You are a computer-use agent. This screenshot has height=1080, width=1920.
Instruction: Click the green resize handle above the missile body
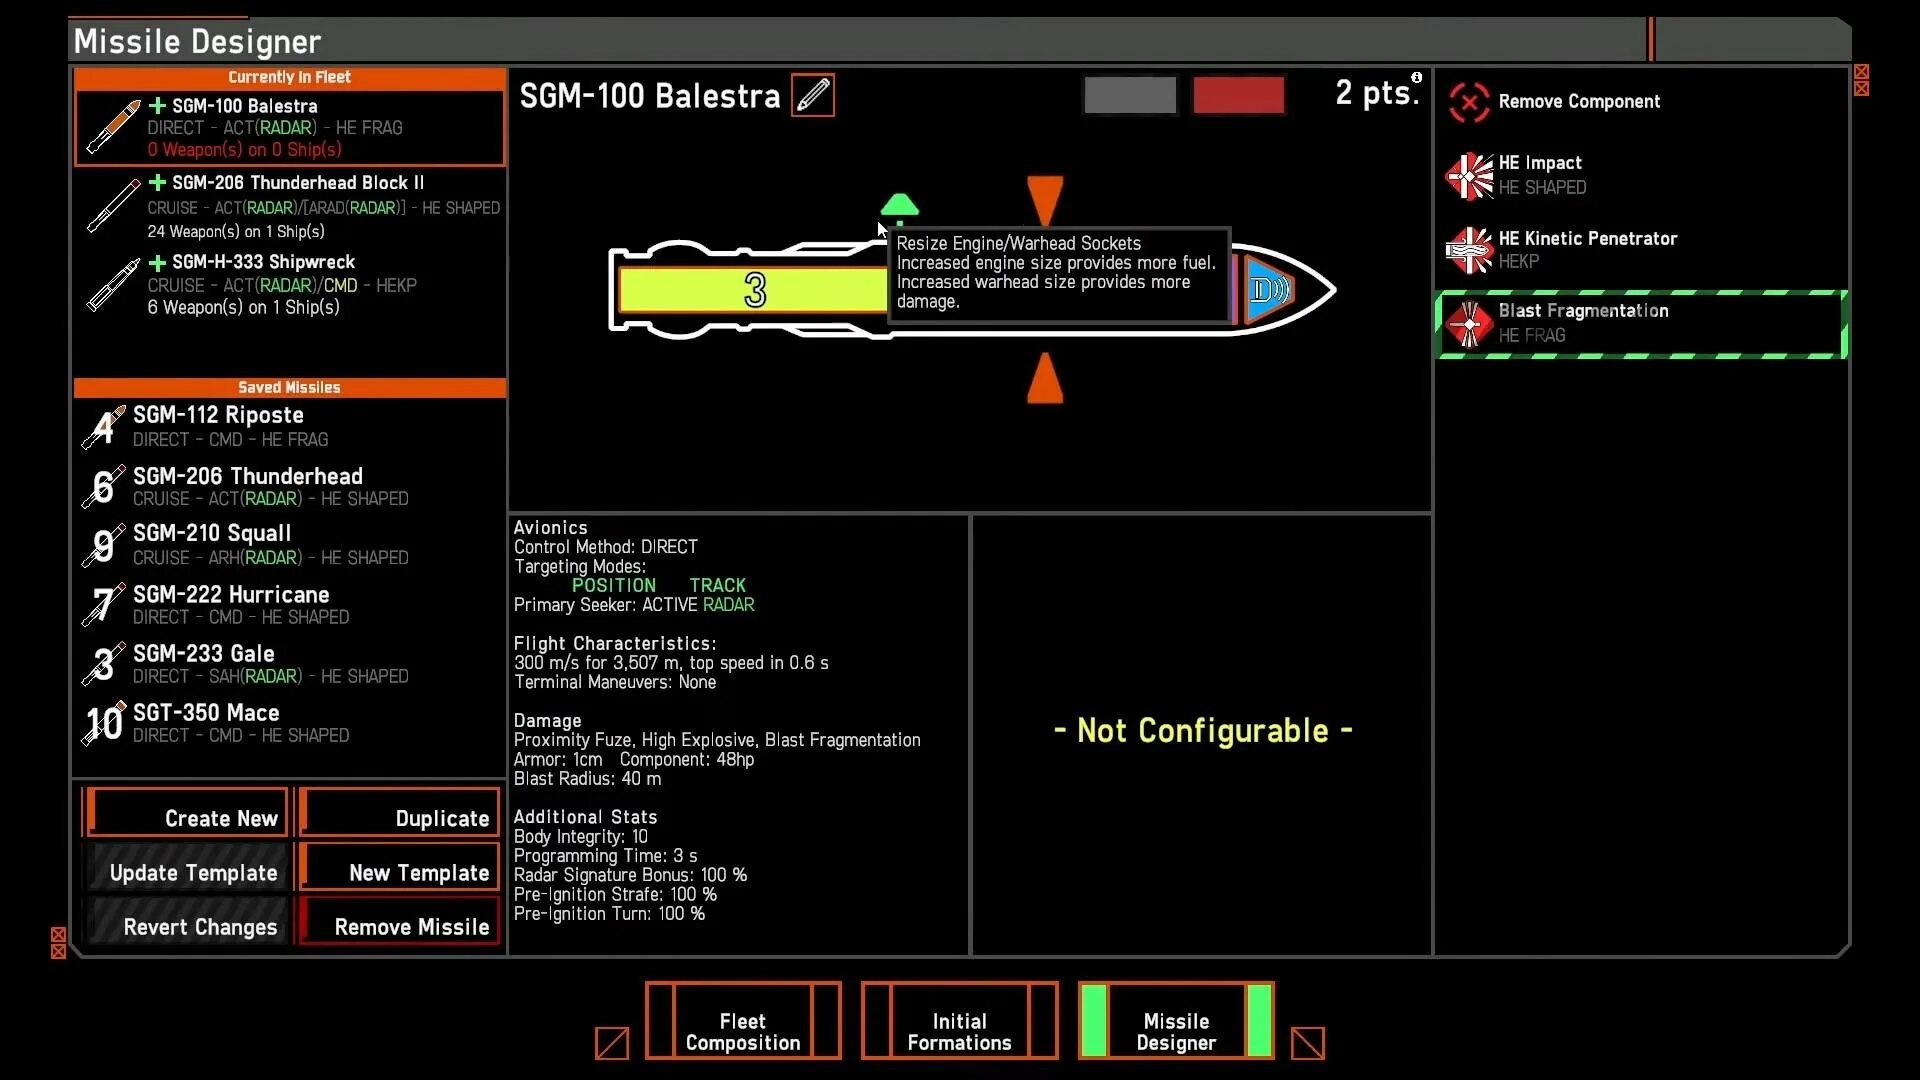click(x=899, y=206)
